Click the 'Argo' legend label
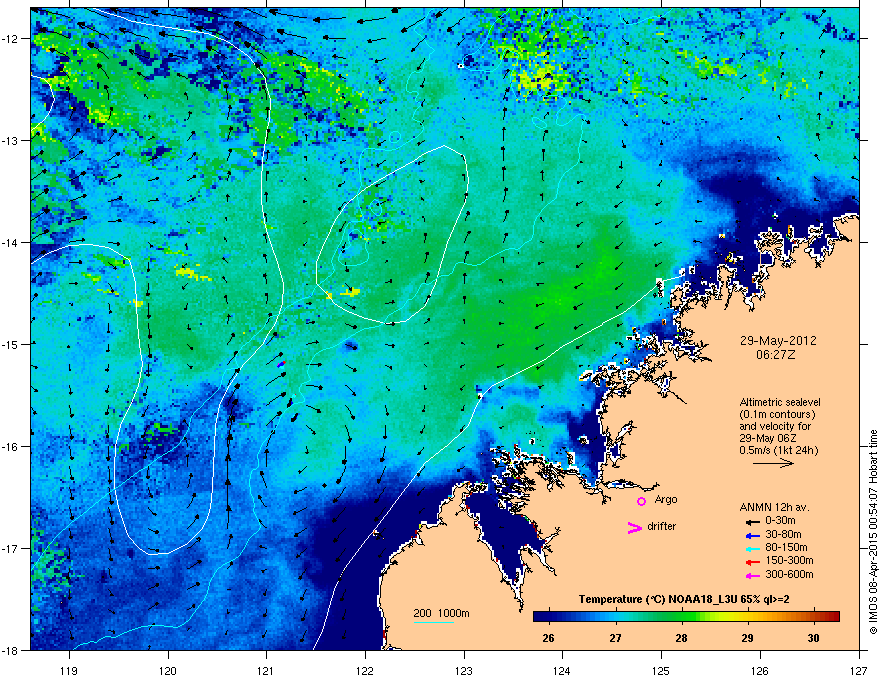This screenshot has width=880, height=680. pos(666,499)
